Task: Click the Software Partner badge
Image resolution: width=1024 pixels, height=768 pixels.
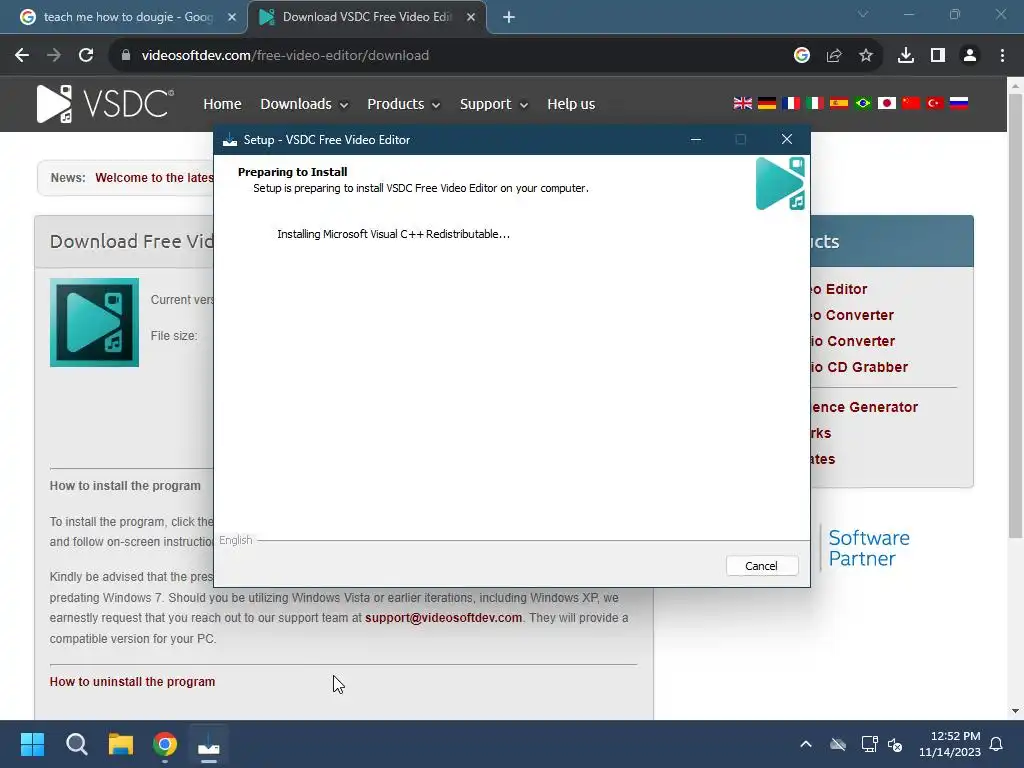Action: pos(869,548)
